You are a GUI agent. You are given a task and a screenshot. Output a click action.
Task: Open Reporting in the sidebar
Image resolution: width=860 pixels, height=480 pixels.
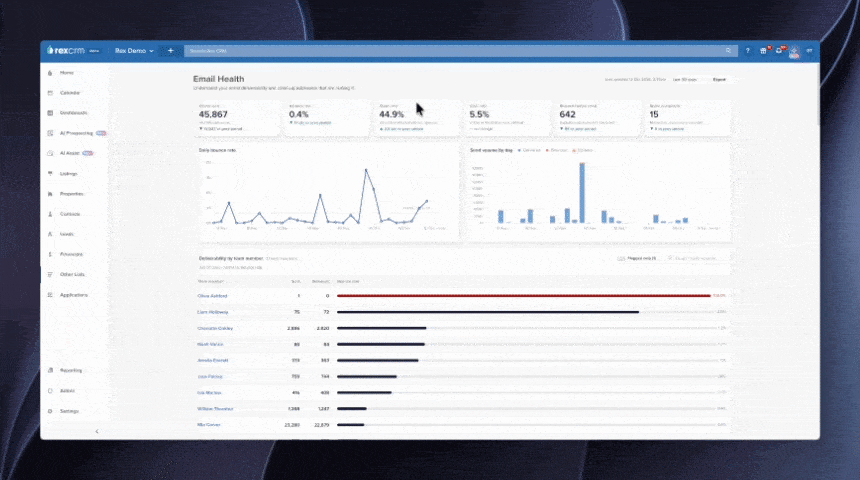coord(71,370)
